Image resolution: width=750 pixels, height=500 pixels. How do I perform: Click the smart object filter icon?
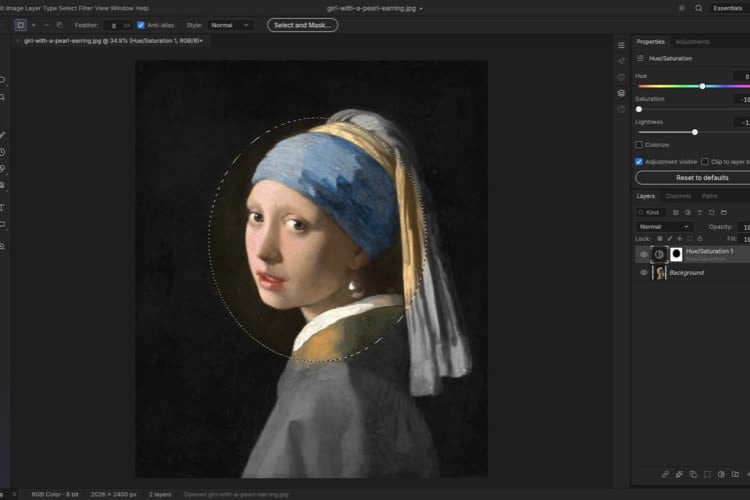tap(723, 212)
